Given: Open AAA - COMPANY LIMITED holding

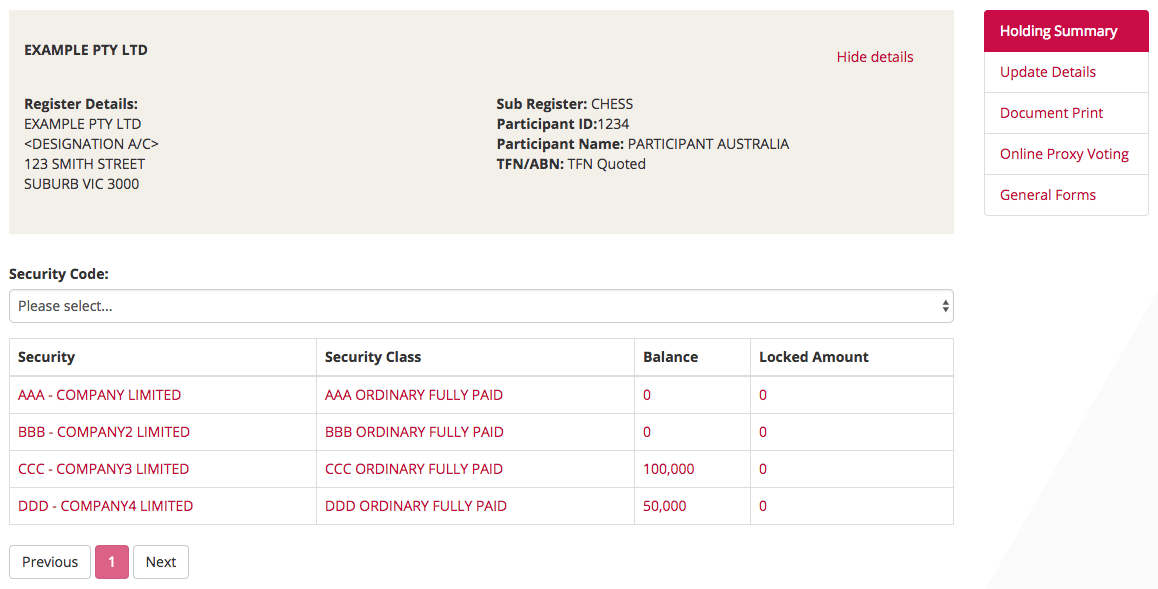Looking at the screenshot, I should coord(100,395).
